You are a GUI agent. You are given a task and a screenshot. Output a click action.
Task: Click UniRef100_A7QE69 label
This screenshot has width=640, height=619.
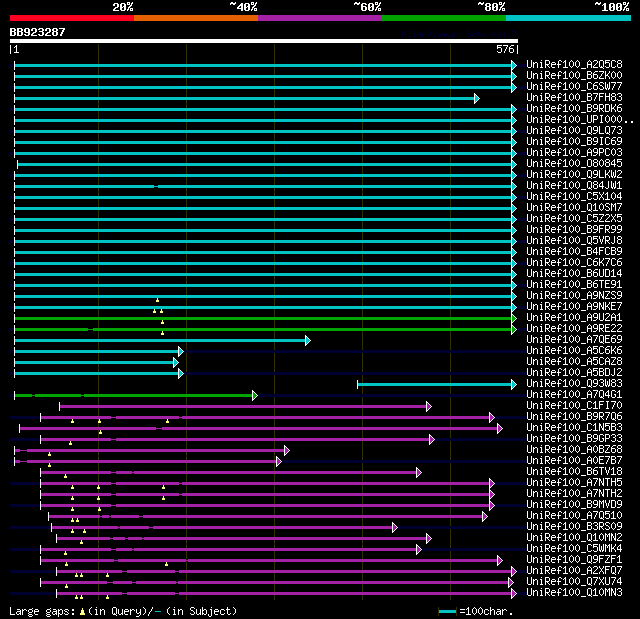point(574,340)
